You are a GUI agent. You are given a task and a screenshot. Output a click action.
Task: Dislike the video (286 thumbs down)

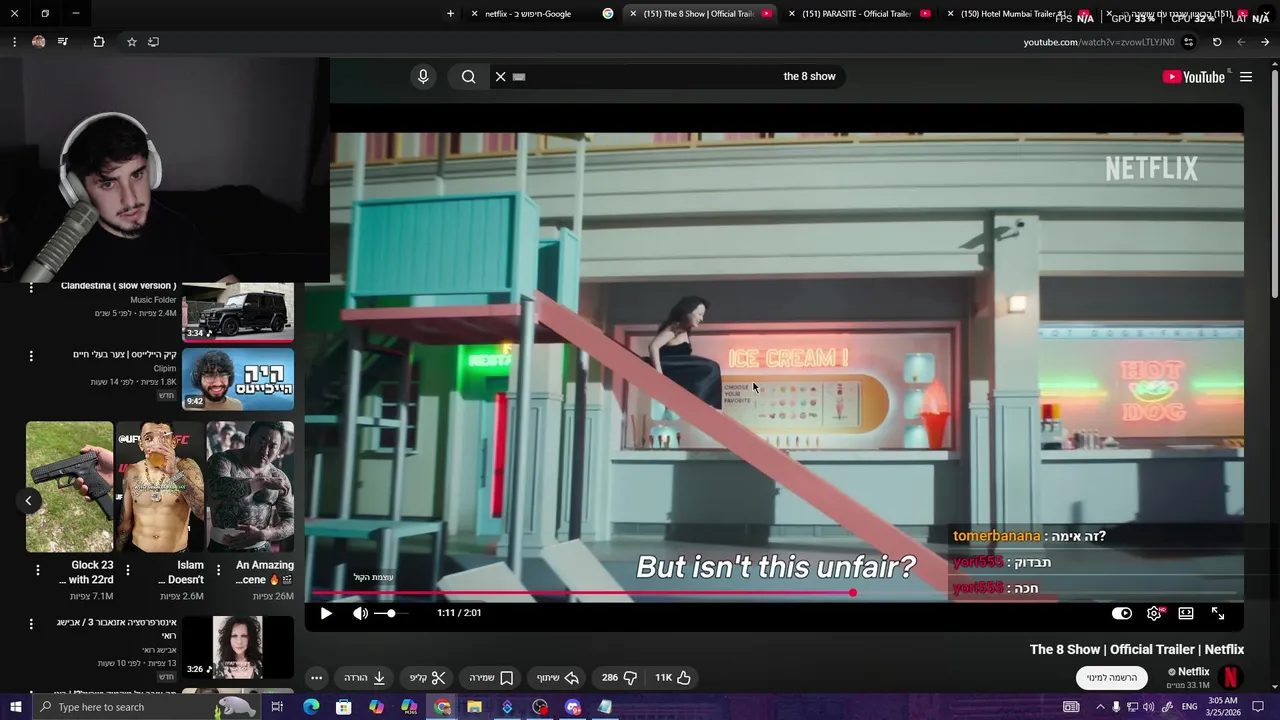[x=619, y=677]
